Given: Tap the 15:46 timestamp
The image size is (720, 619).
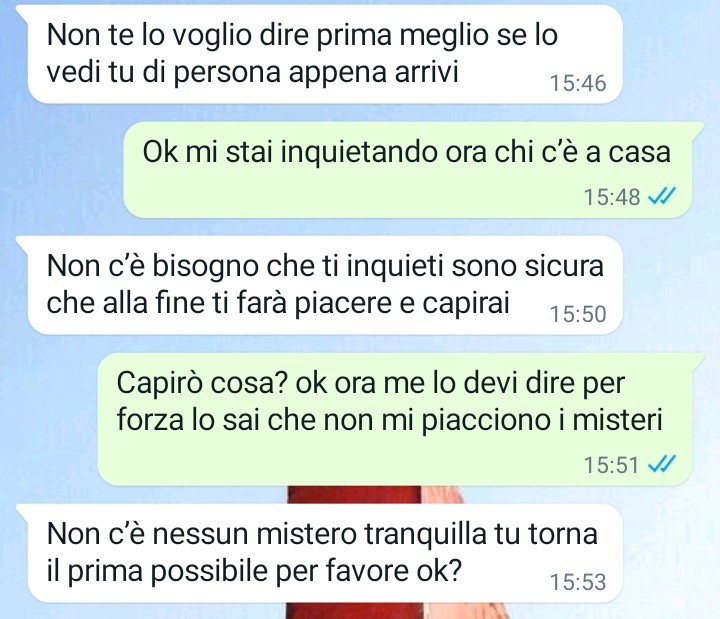Looking at the screenshot, I should (578, 83).
